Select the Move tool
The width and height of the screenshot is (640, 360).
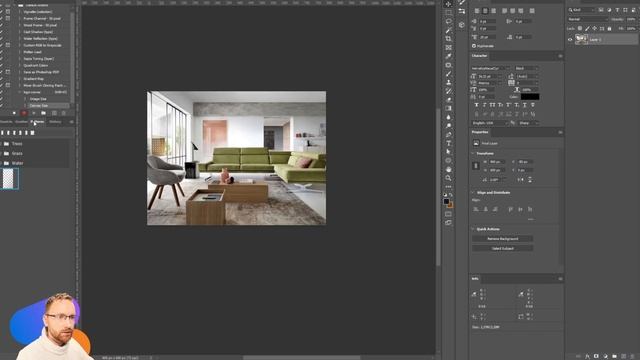tap(448, 4)
